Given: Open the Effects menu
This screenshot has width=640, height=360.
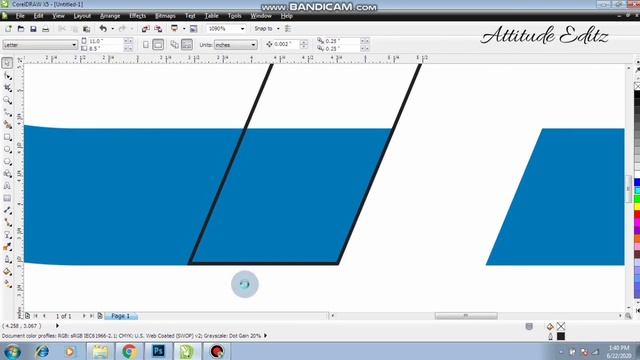Looking at the screenshot, I should [138, 16].
